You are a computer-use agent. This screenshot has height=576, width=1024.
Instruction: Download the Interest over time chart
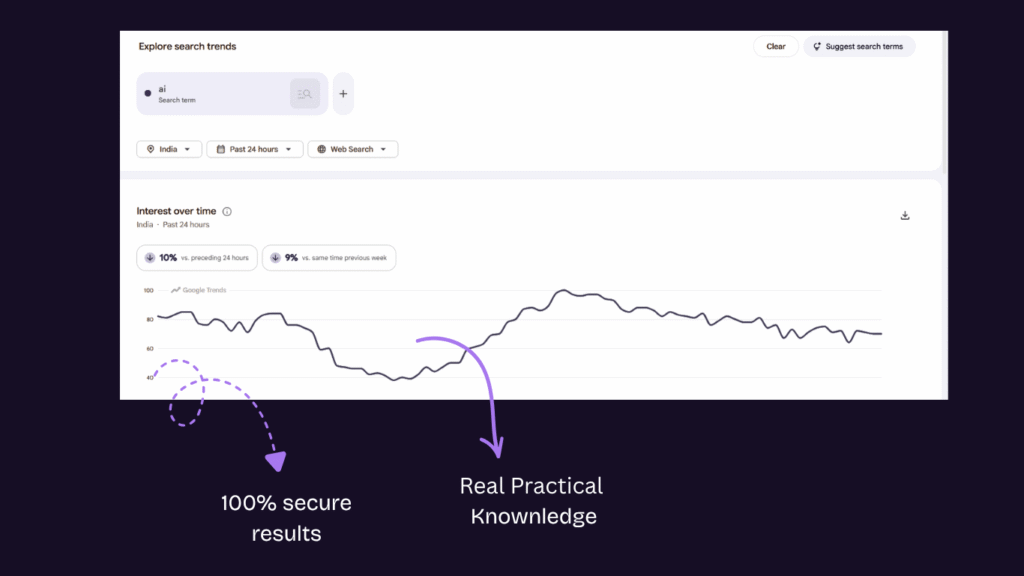pos(905,216)
